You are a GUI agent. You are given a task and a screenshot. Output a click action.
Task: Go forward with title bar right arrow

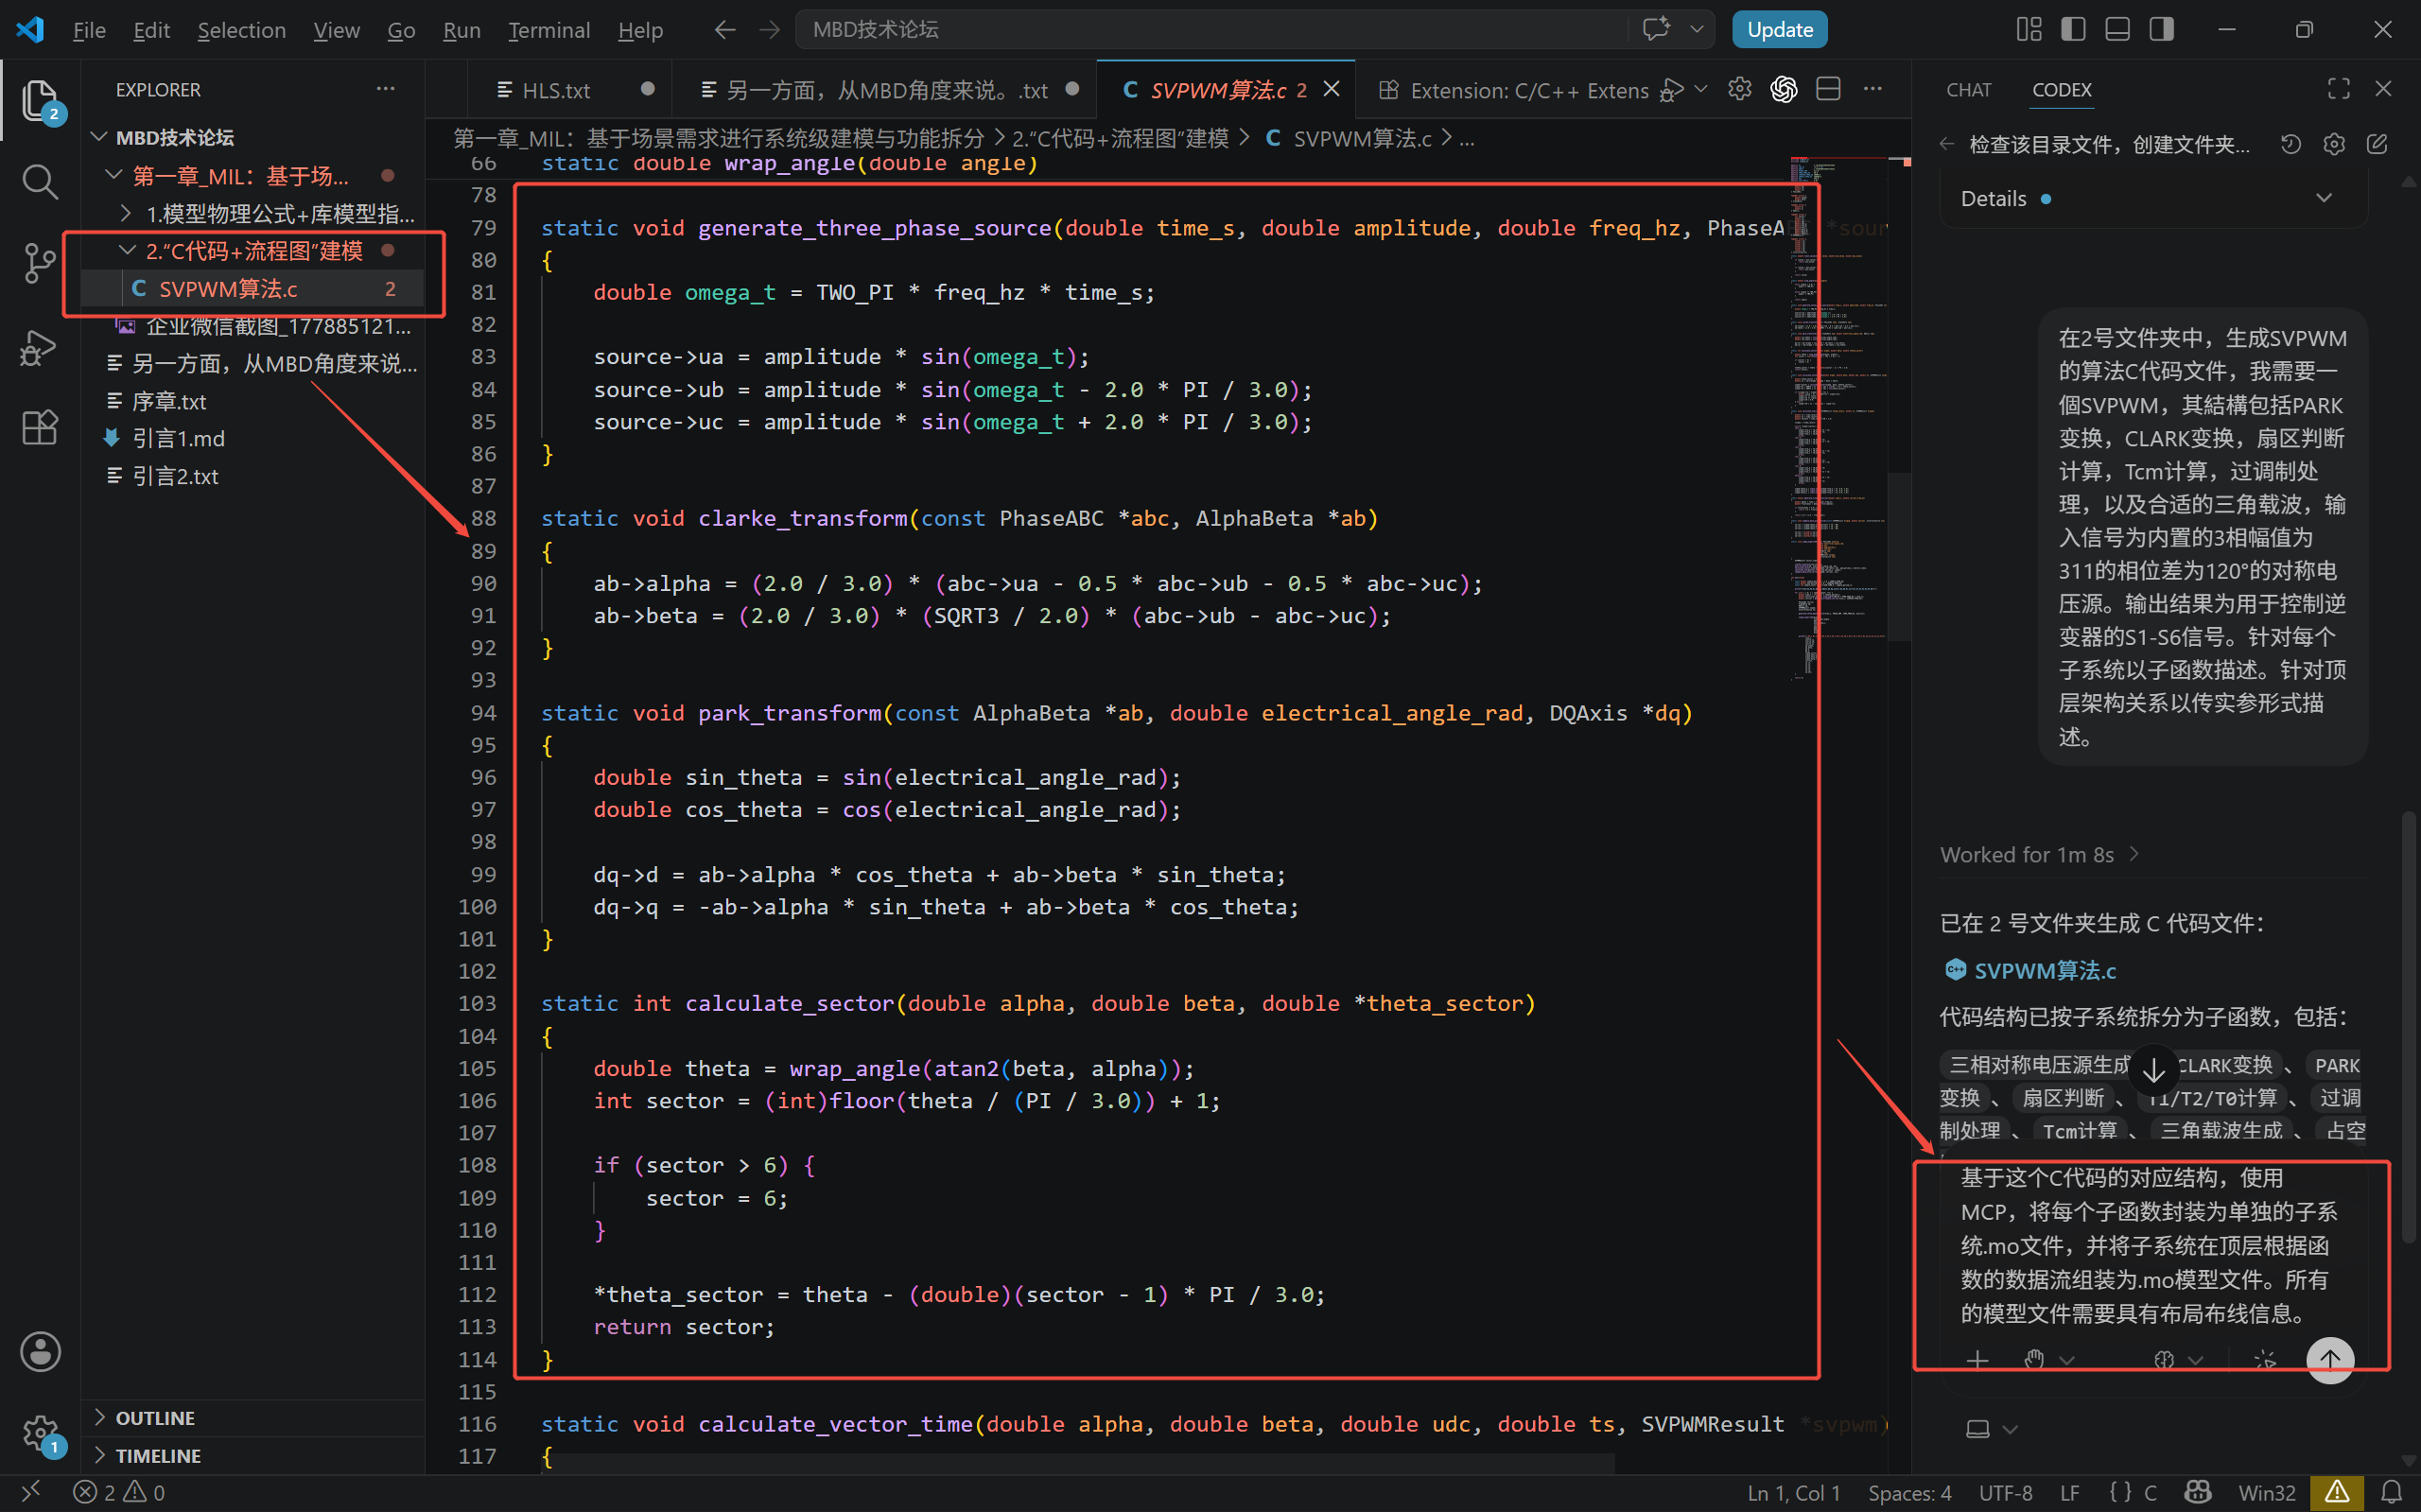[769, 30]
